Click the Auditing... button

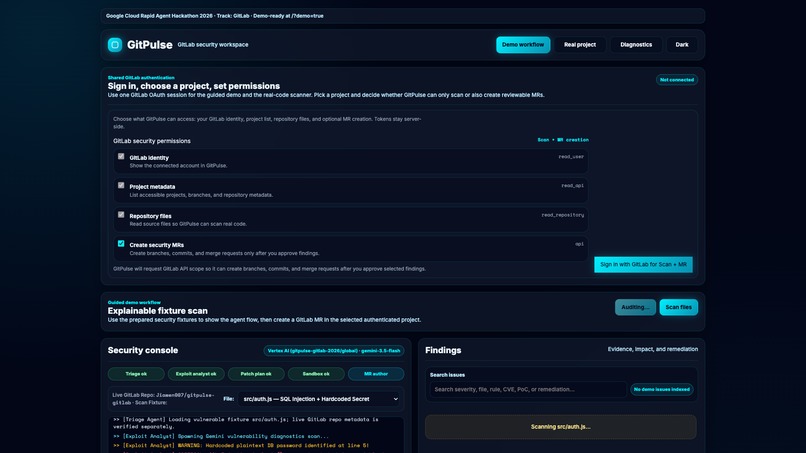pos(635,307)
